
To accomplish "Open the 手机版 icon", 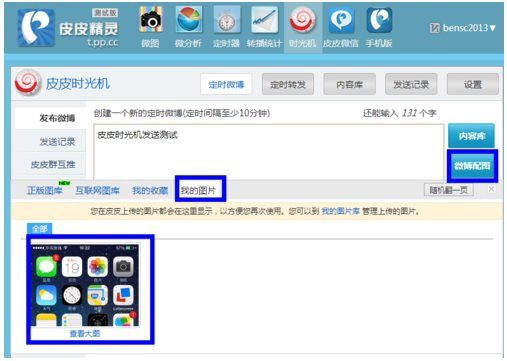I will [379, 20].
